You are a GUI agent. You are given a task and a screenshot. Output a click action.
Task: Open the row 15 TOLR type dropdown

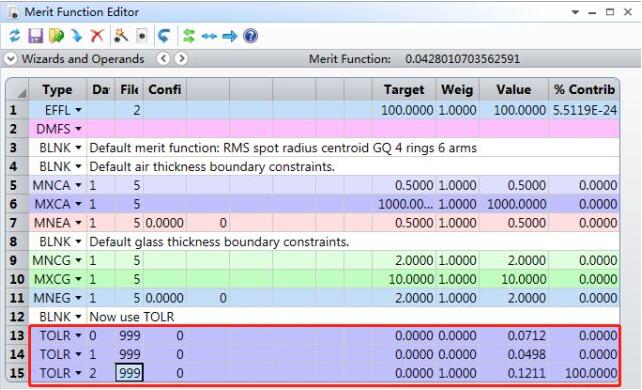coord(78,373)
